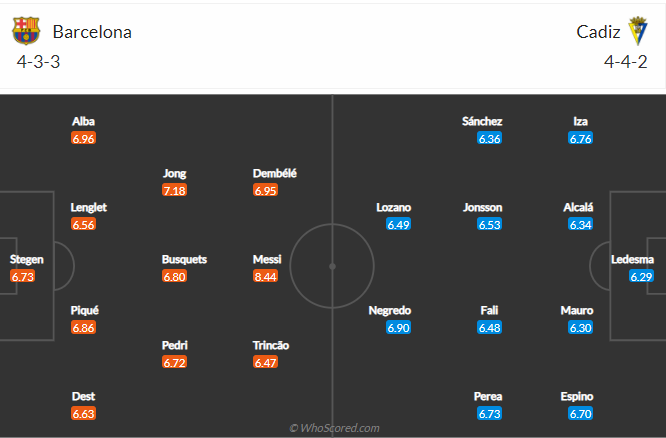Select Messi's player name
This screenshot has height=438, width=666.
click(x=266, y=259)
